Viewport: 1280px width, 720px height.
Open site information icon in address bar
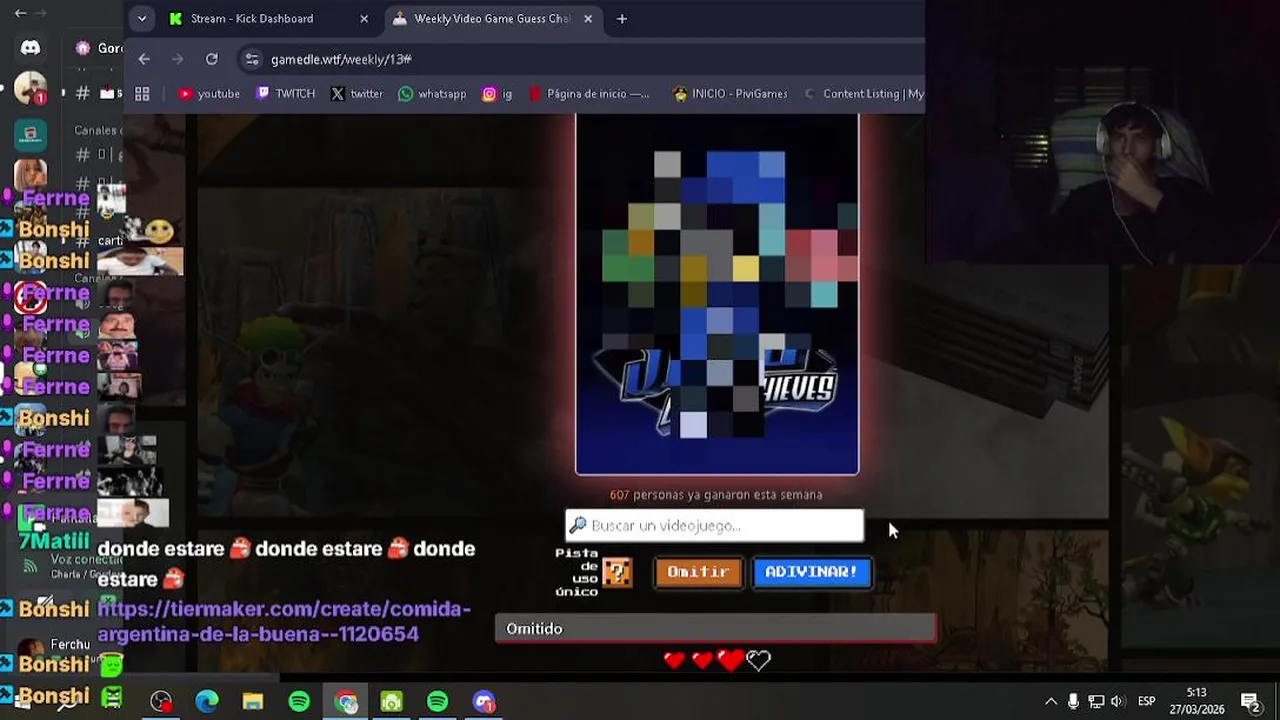[252, 59]
